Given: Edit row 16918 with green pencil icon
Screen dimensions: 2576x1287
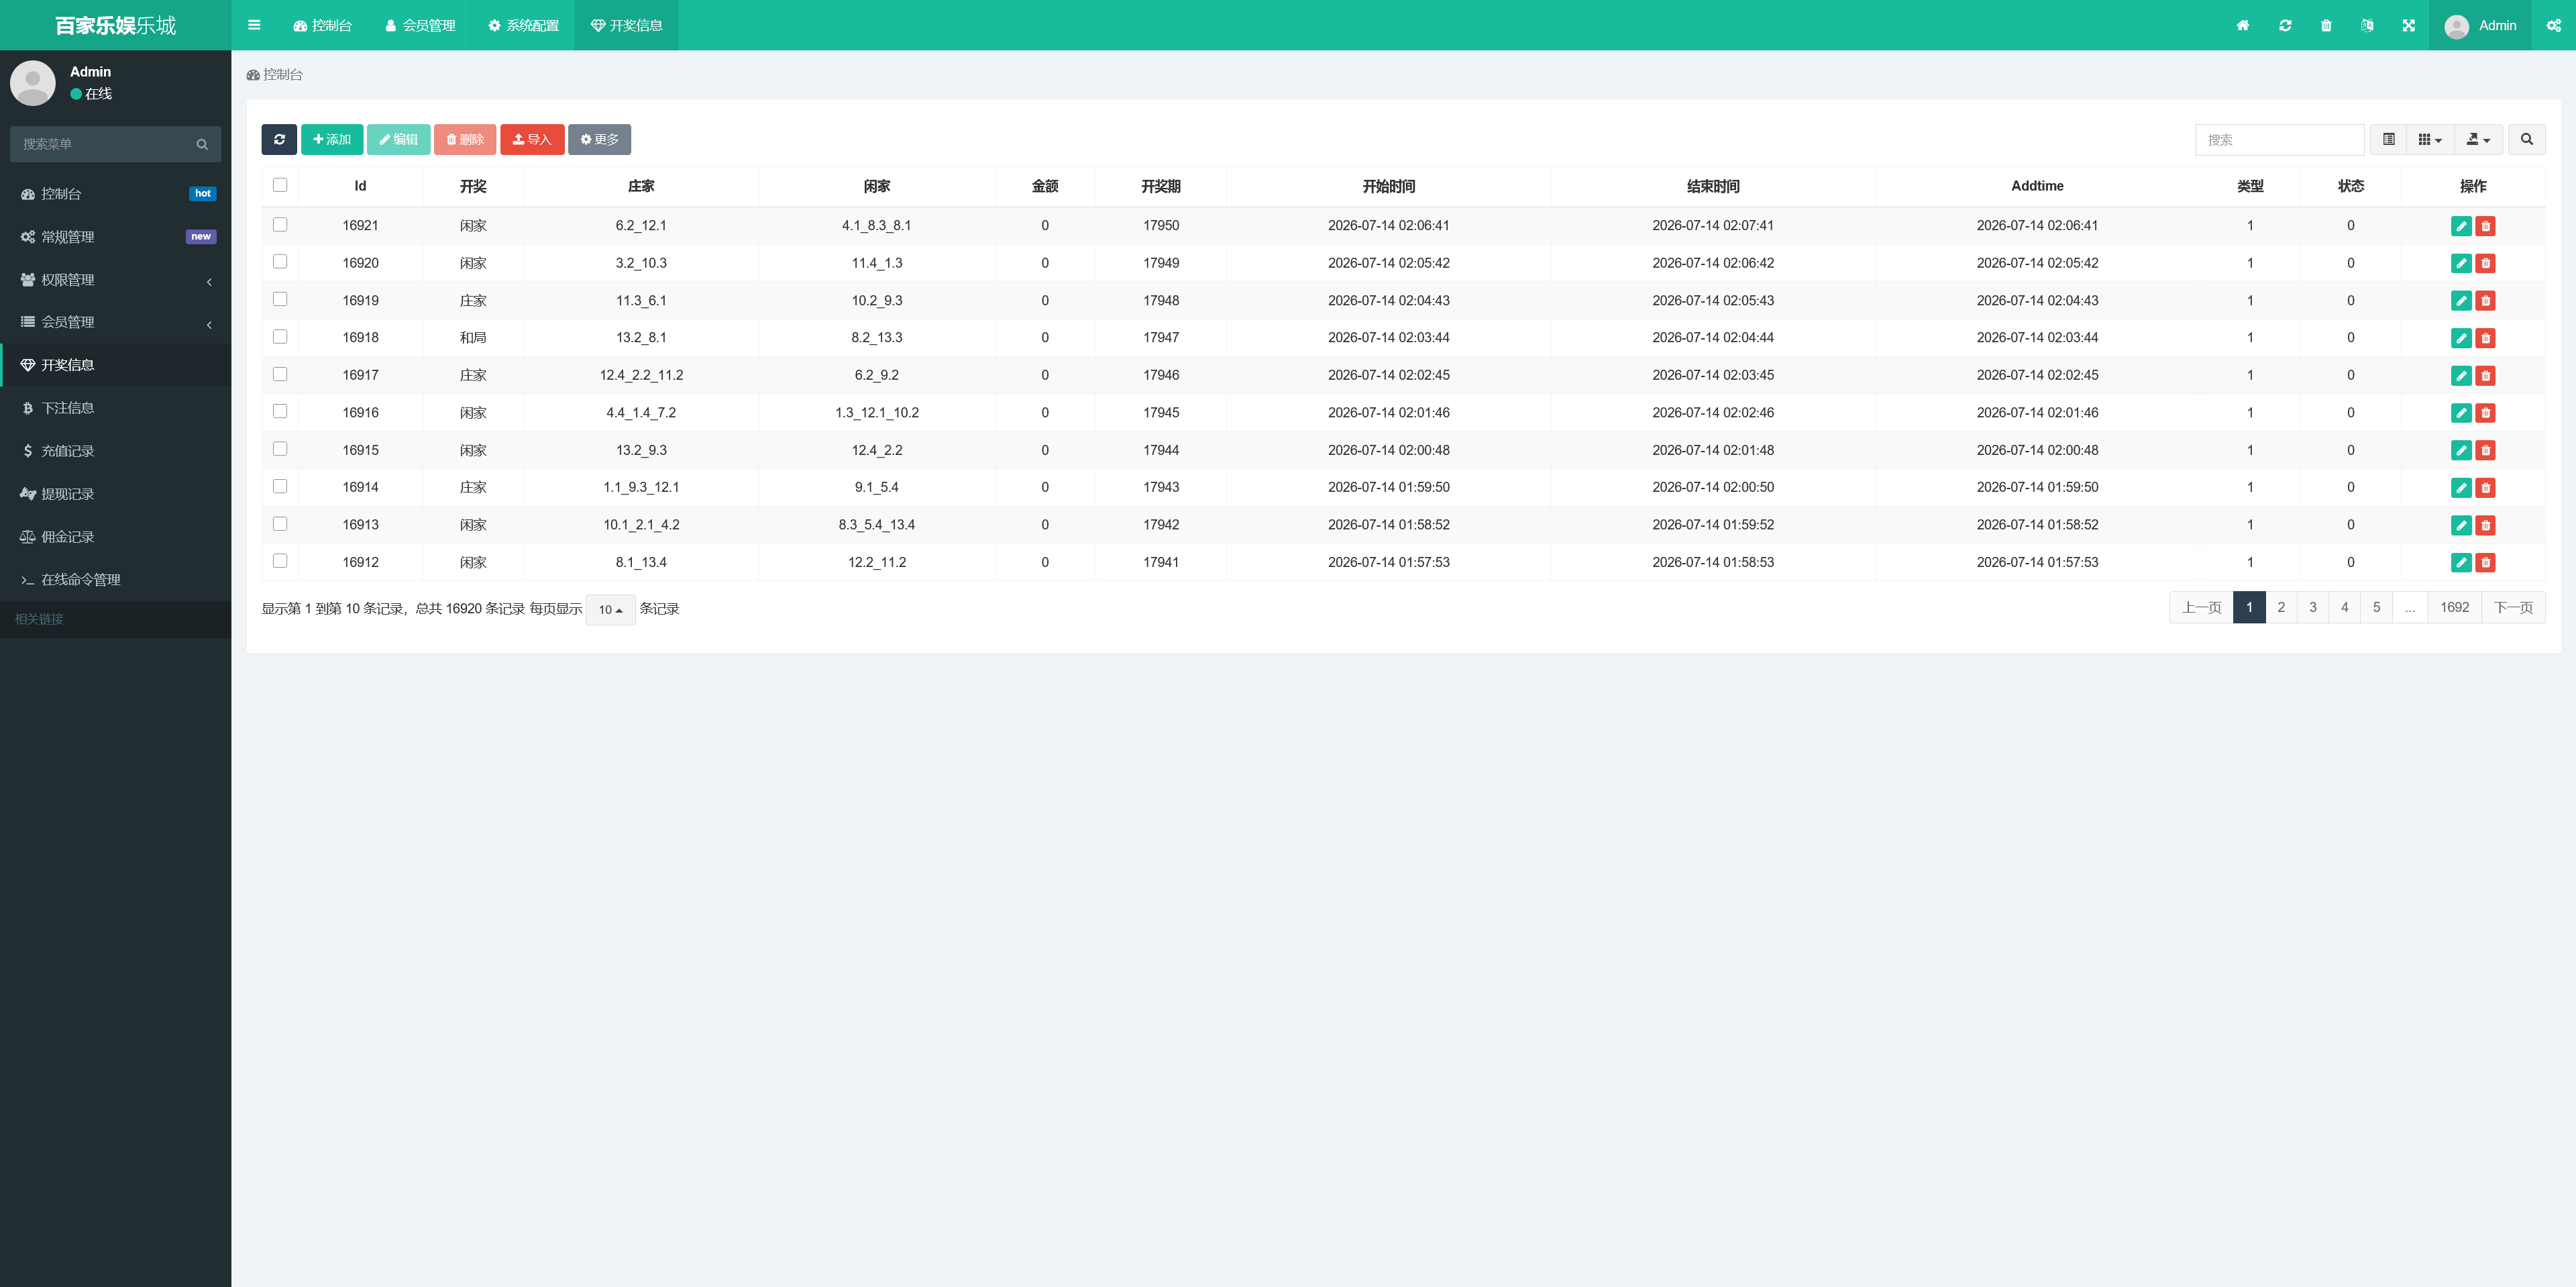Looking at the screenshot, I should point(2461,338).
